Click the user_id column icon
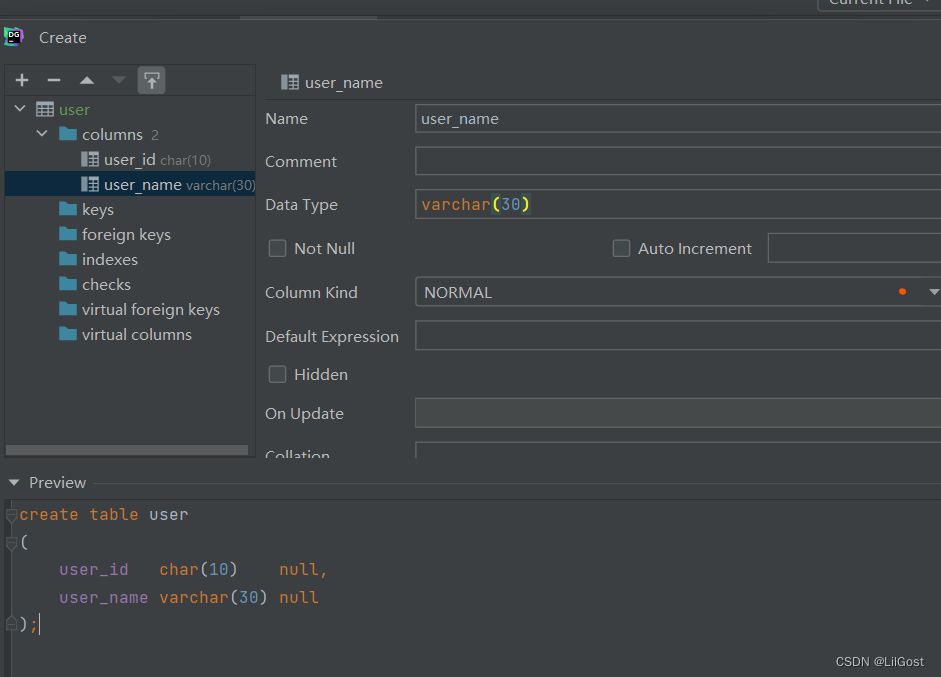 [x=90, y=159]
